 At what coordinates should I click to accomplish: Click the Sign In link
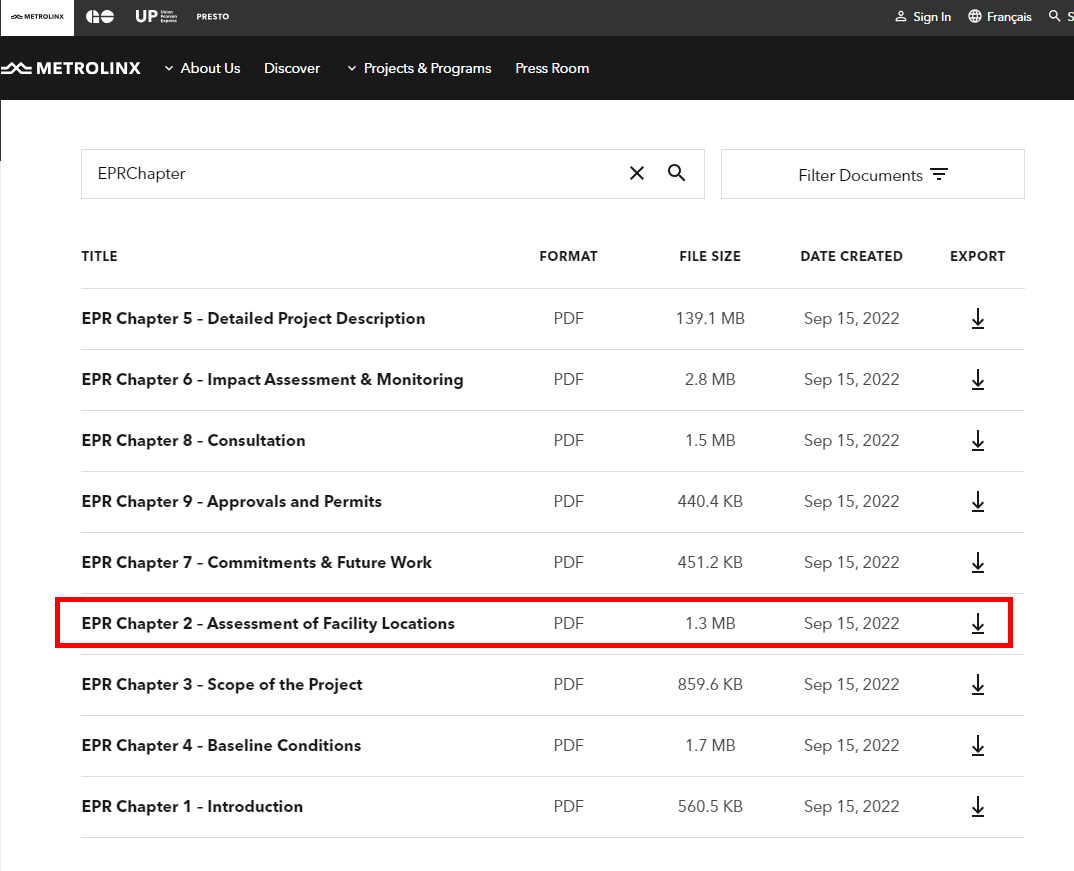pyautogui.click(x=923, y=17)
